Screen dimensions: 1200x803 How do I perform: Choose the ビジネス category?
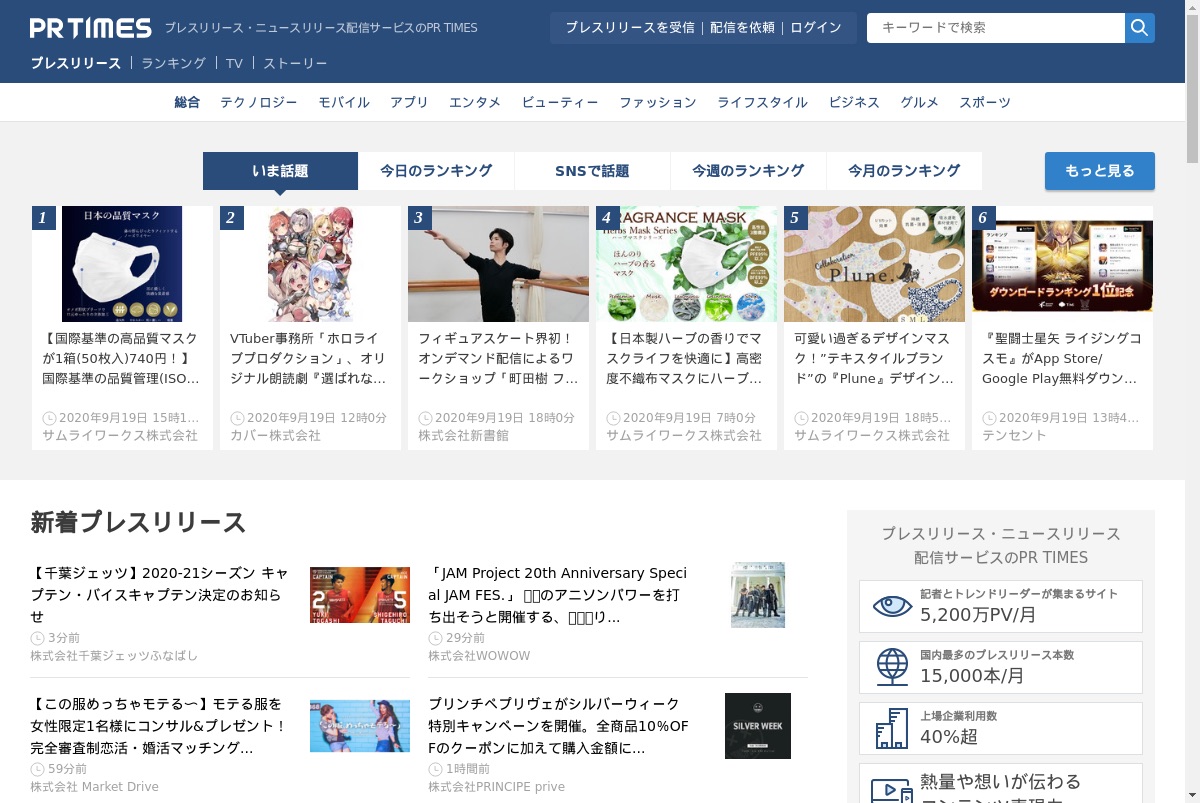click(854, 102)
